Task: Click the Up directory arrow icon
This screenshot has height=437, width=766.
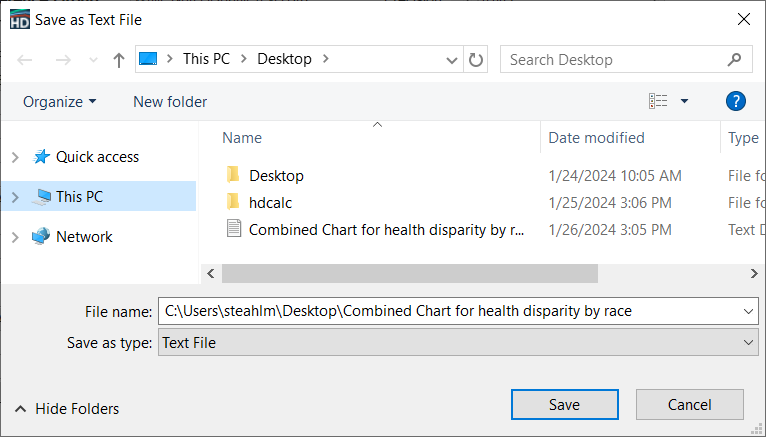Action: [119, 60]
